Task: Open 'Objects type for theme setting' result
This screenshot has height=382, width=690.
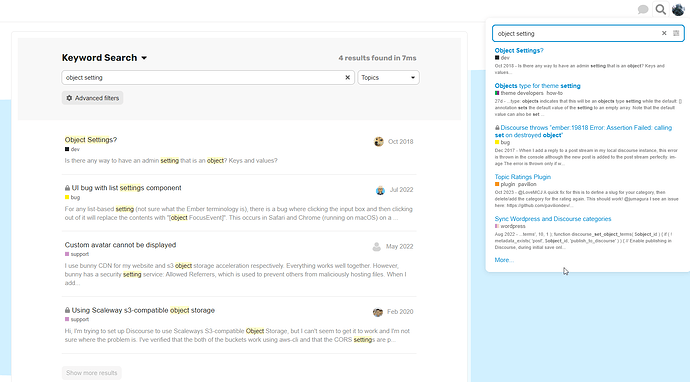Action: pos(537,86)
